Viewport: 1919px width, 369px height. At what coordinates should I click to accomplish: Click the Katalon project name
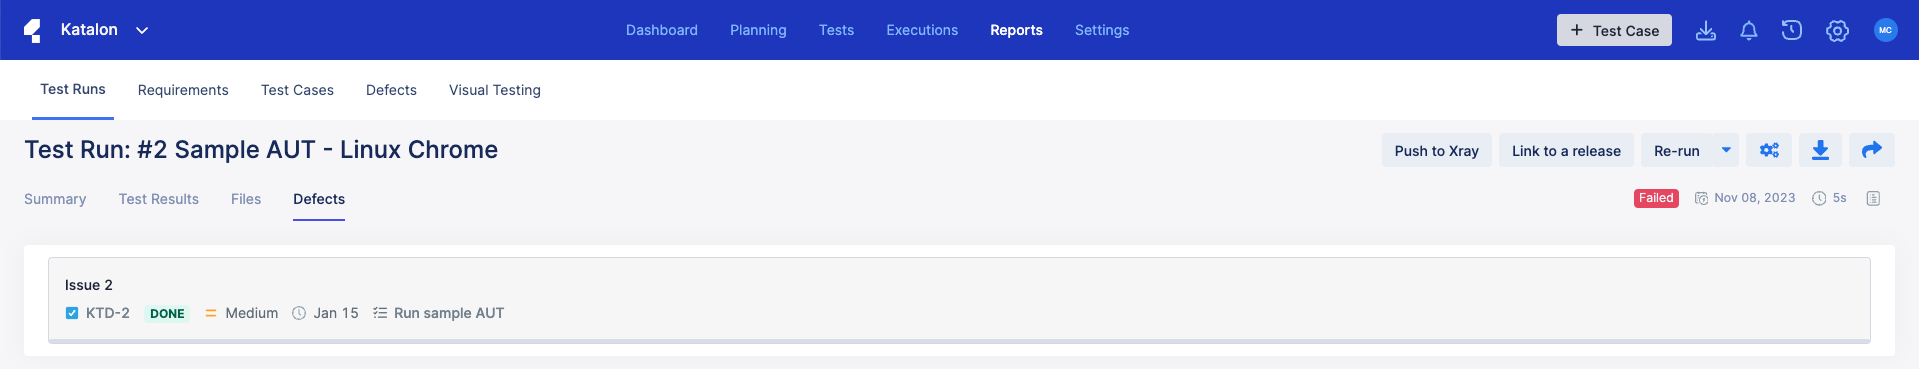pyautogui.click(x=89, y=30)
